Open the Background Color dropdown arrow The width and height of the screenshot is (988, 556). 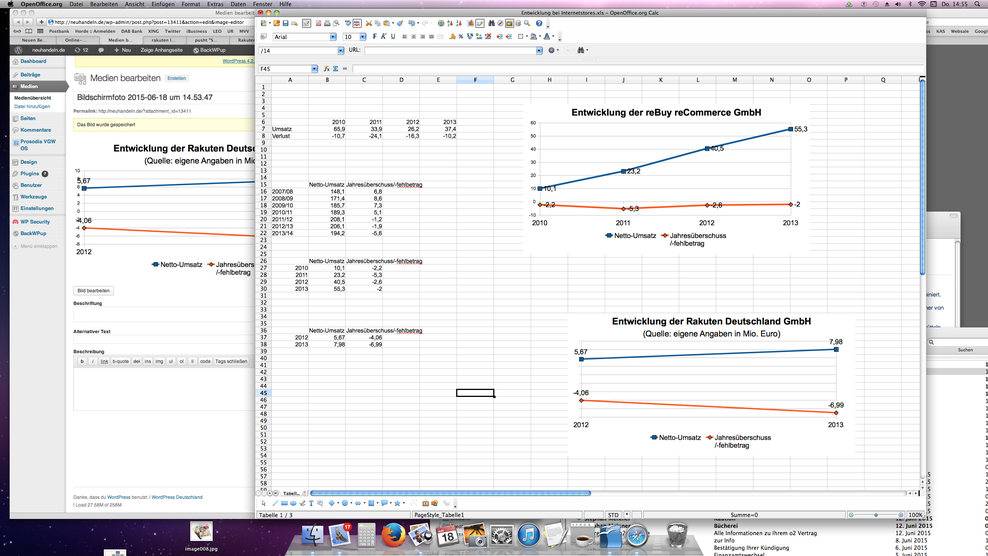point(540,37)
